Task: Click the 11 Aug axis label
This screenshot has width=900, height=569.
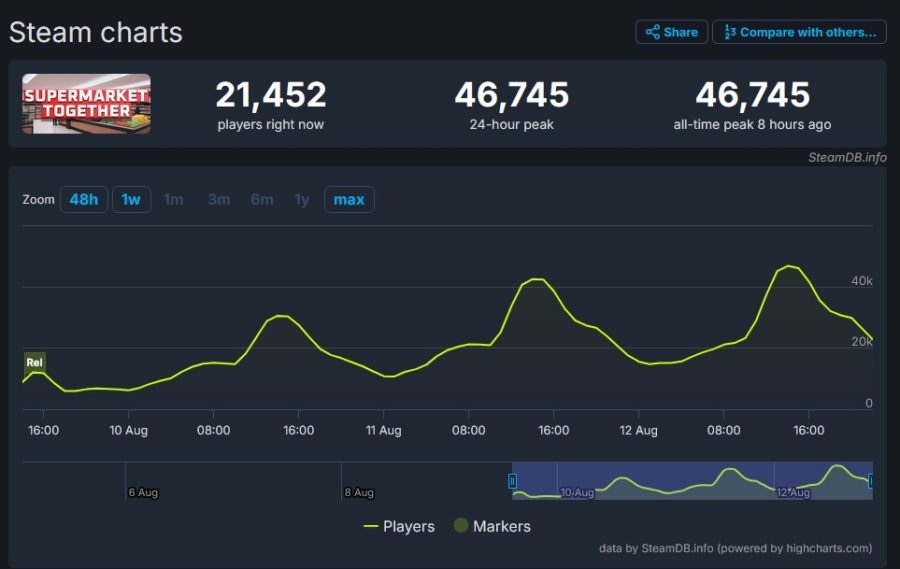Action: 383,430
